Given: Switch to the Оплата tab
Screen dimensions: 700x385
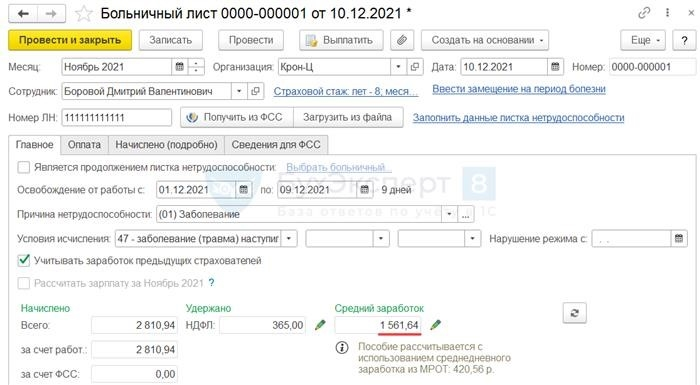Looking at the screenshot, I should (84, 145).
